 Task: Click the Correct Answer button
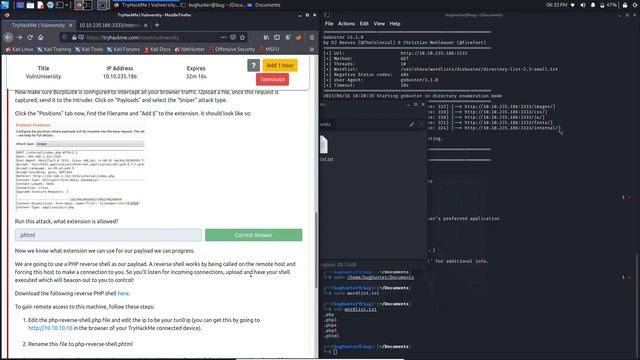[x=253, y=235]
